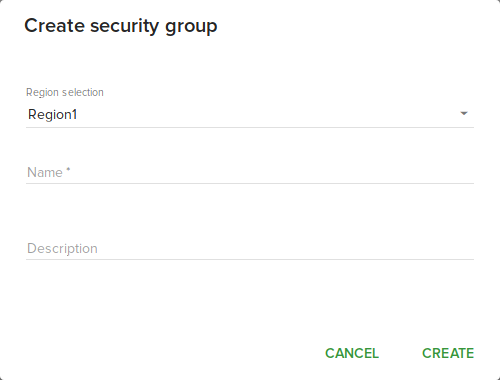Click into the Description text field
Viewport: 500px width, 380px height.
tap(250, 249)
